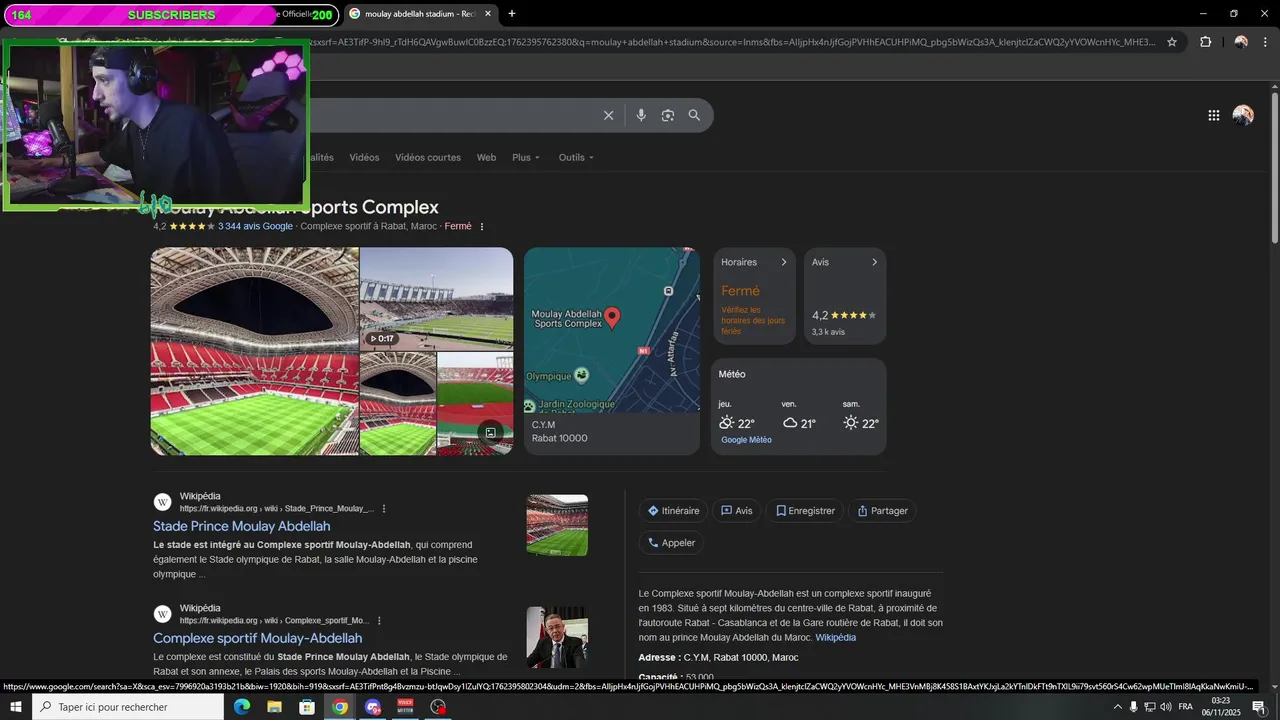Open the Google Météo link

[x=746, y=440]
